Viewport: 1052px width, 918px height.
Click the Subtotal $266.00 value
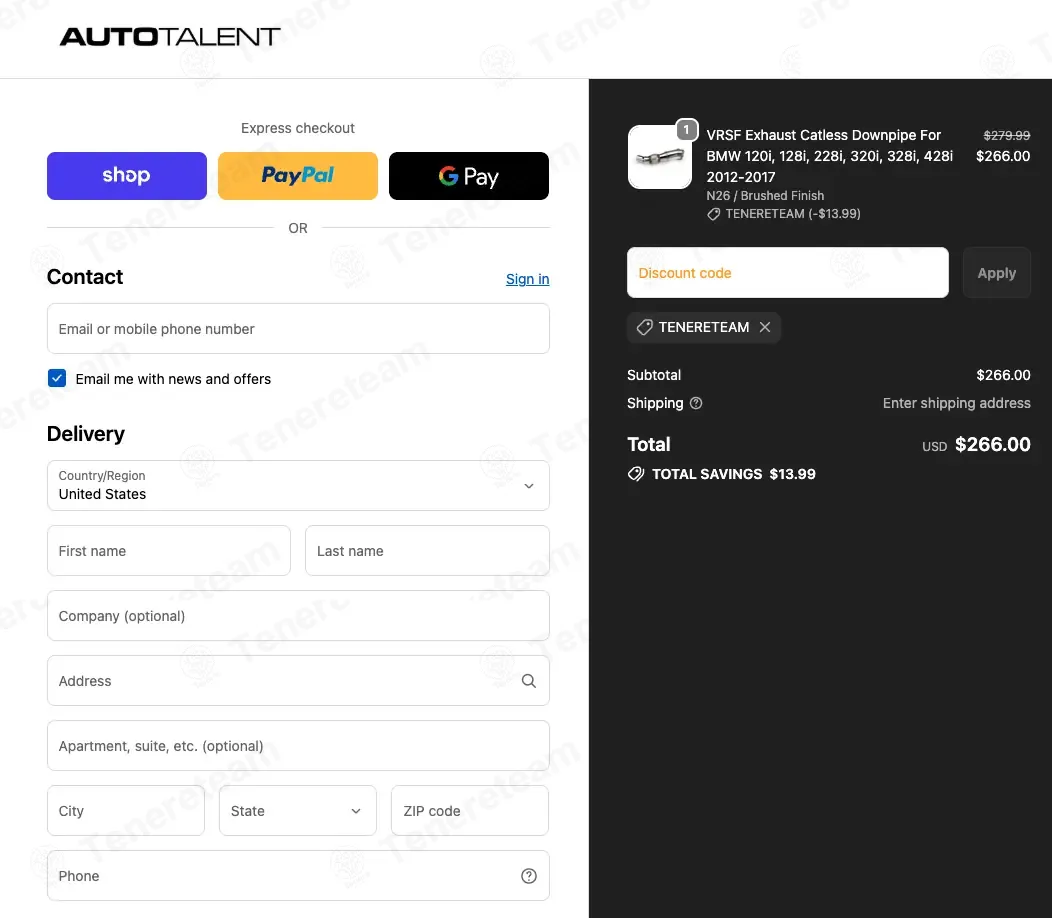pos(1003,375)
